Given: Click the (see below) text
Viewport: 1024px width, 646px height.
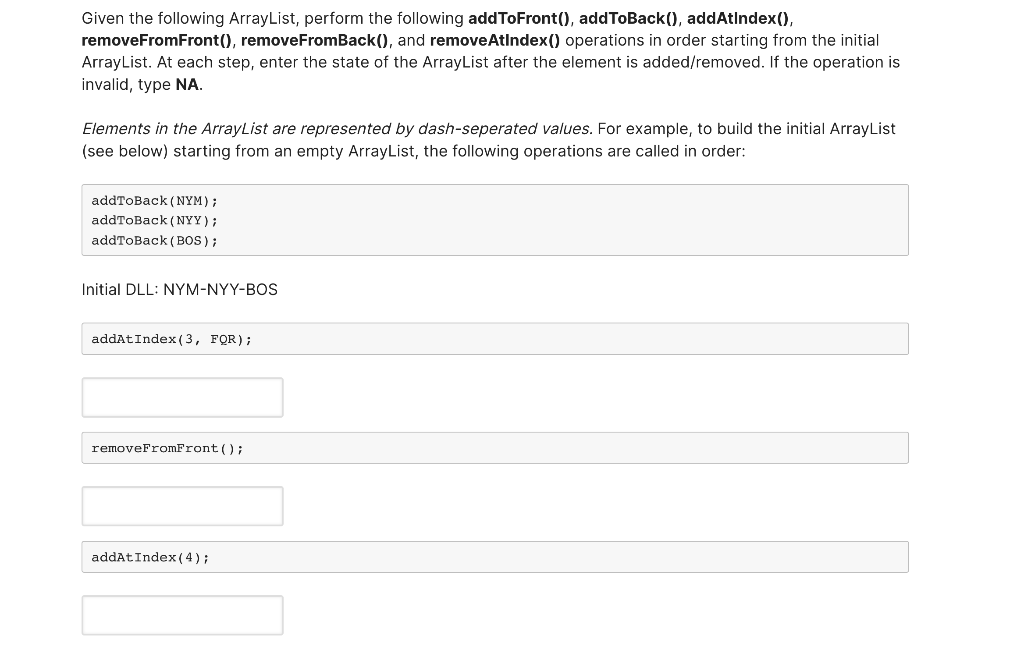Looking at the screenshot, I should click(125, 152).
